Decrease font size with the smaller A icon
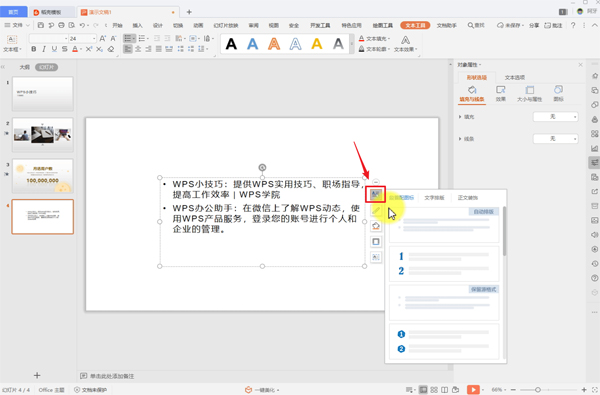Screen dimensions: 600x395 pos(114,38)
